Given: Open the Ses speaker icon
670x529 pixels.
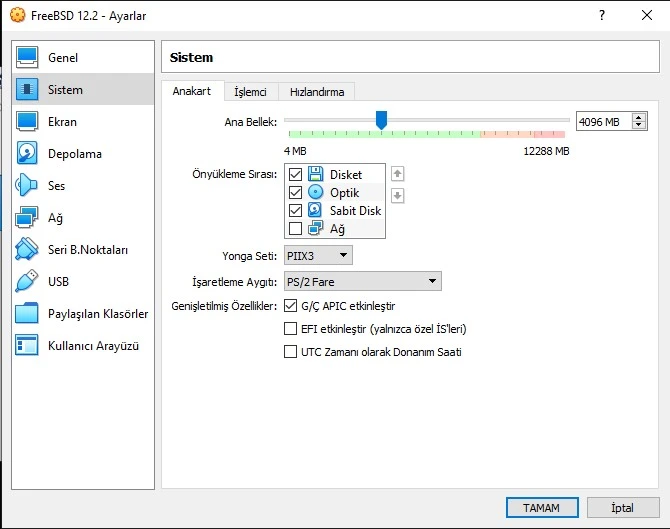Looking at the screenshot, I should [x=27, y=185].
